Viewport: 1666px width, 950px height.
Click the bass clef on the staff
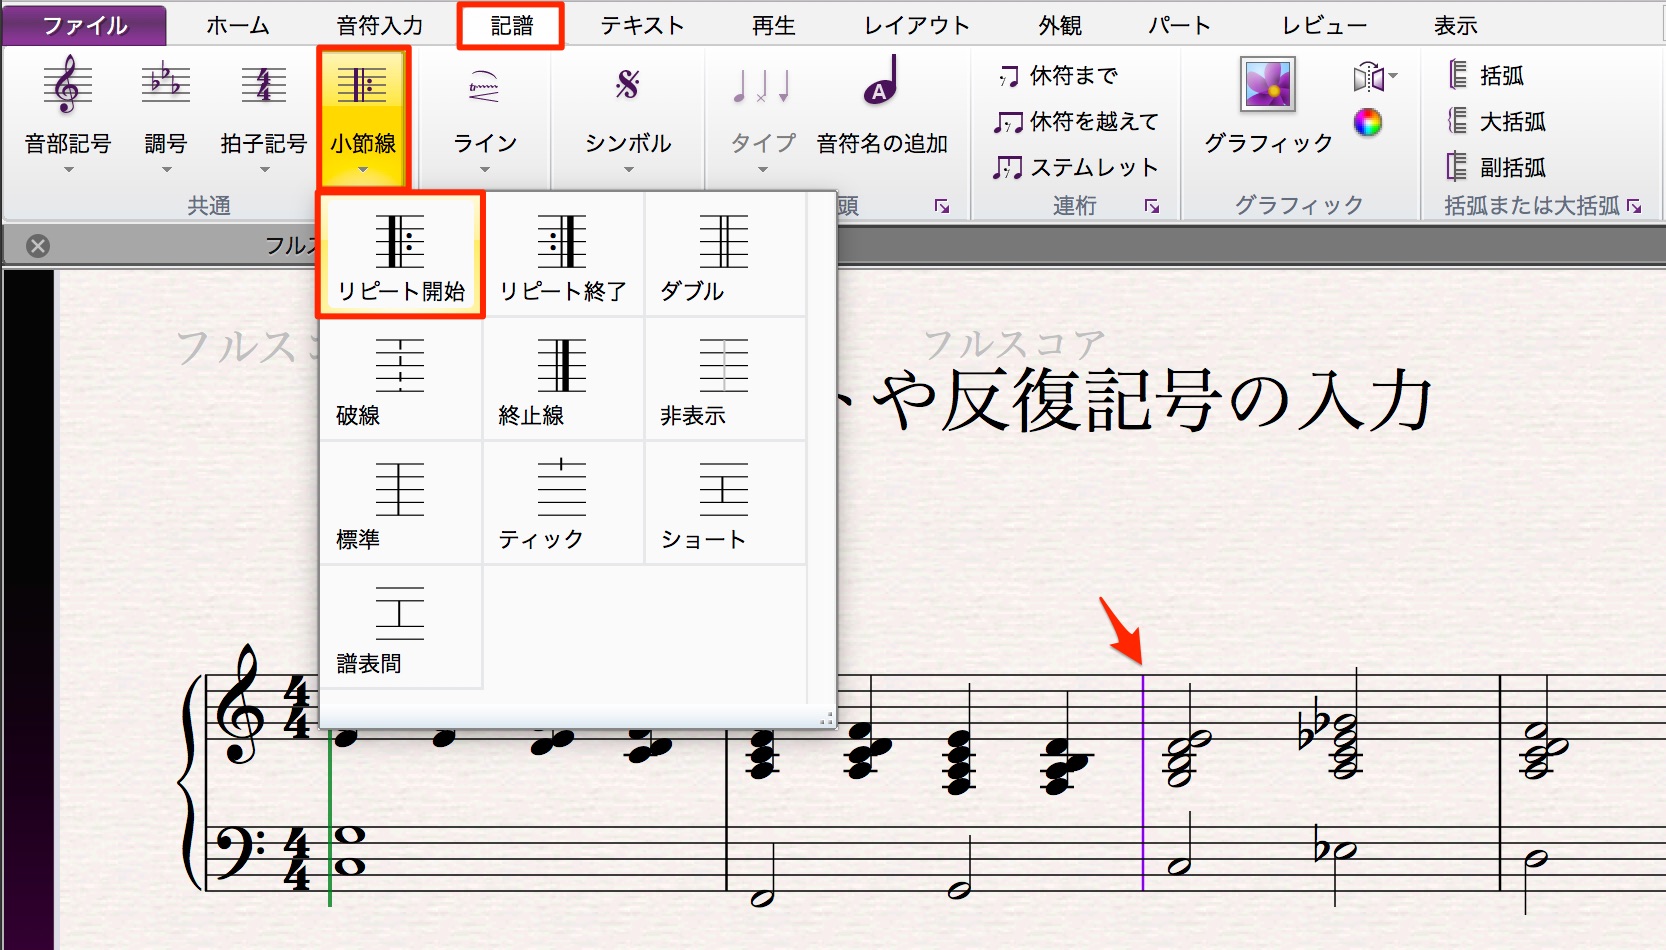242,853
